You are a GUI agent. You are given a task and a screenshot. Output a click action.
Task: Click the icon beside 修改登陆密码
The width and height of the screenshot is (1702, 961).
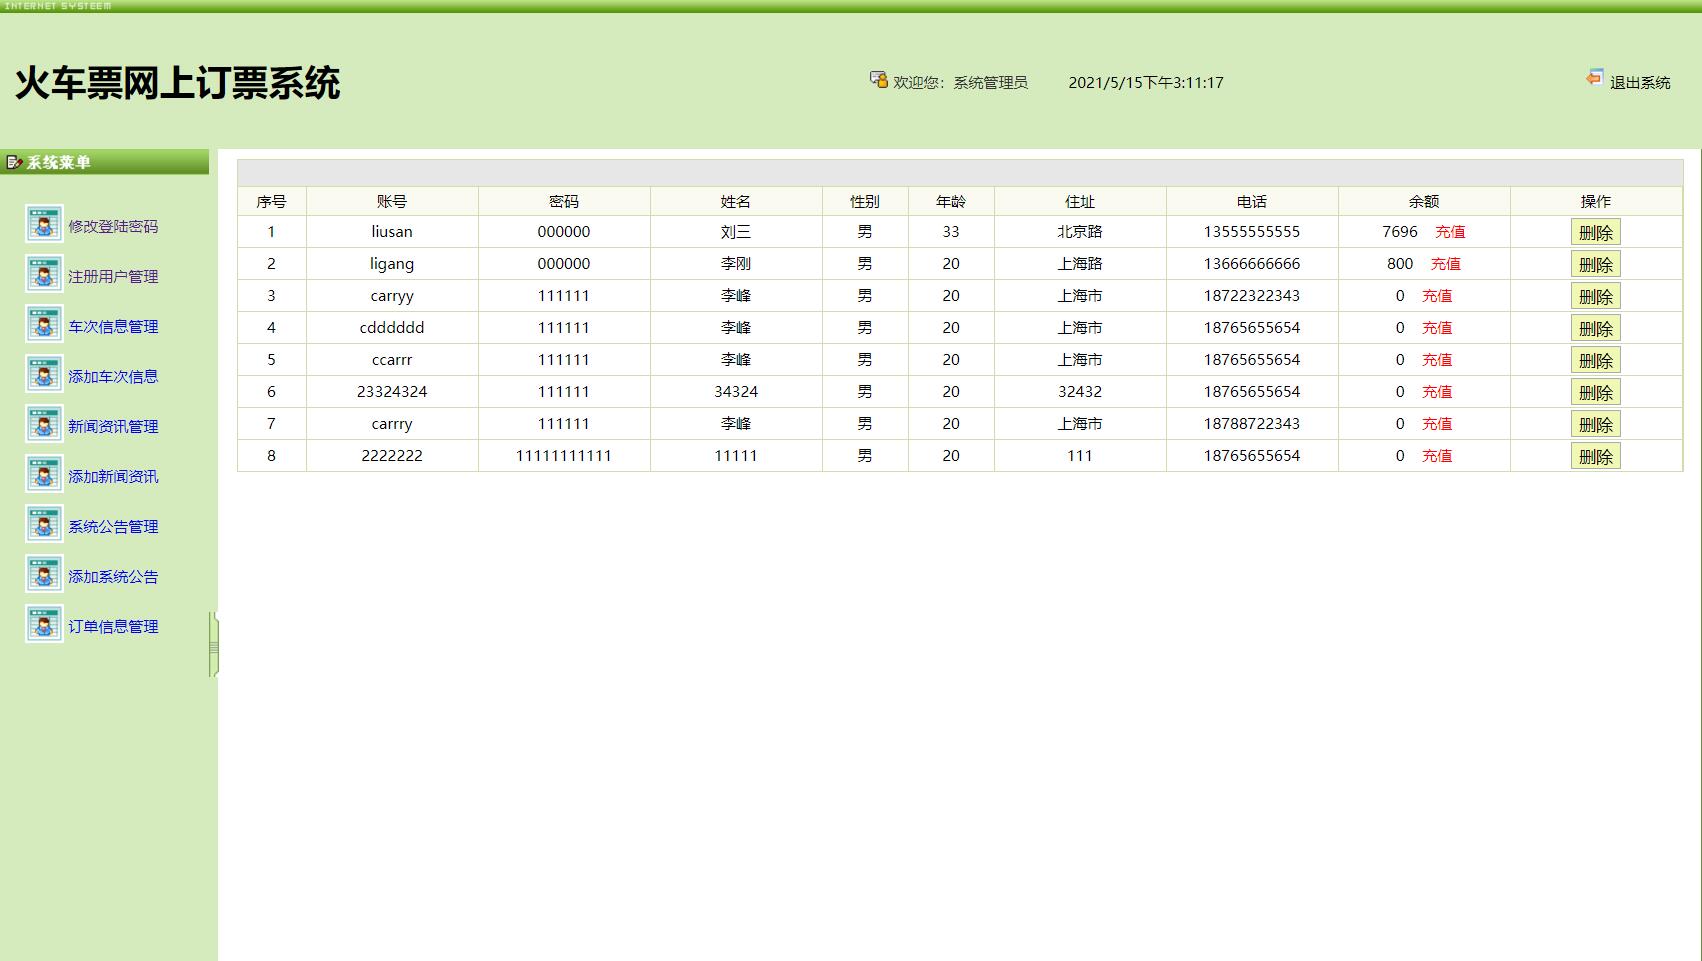(44, 224)
